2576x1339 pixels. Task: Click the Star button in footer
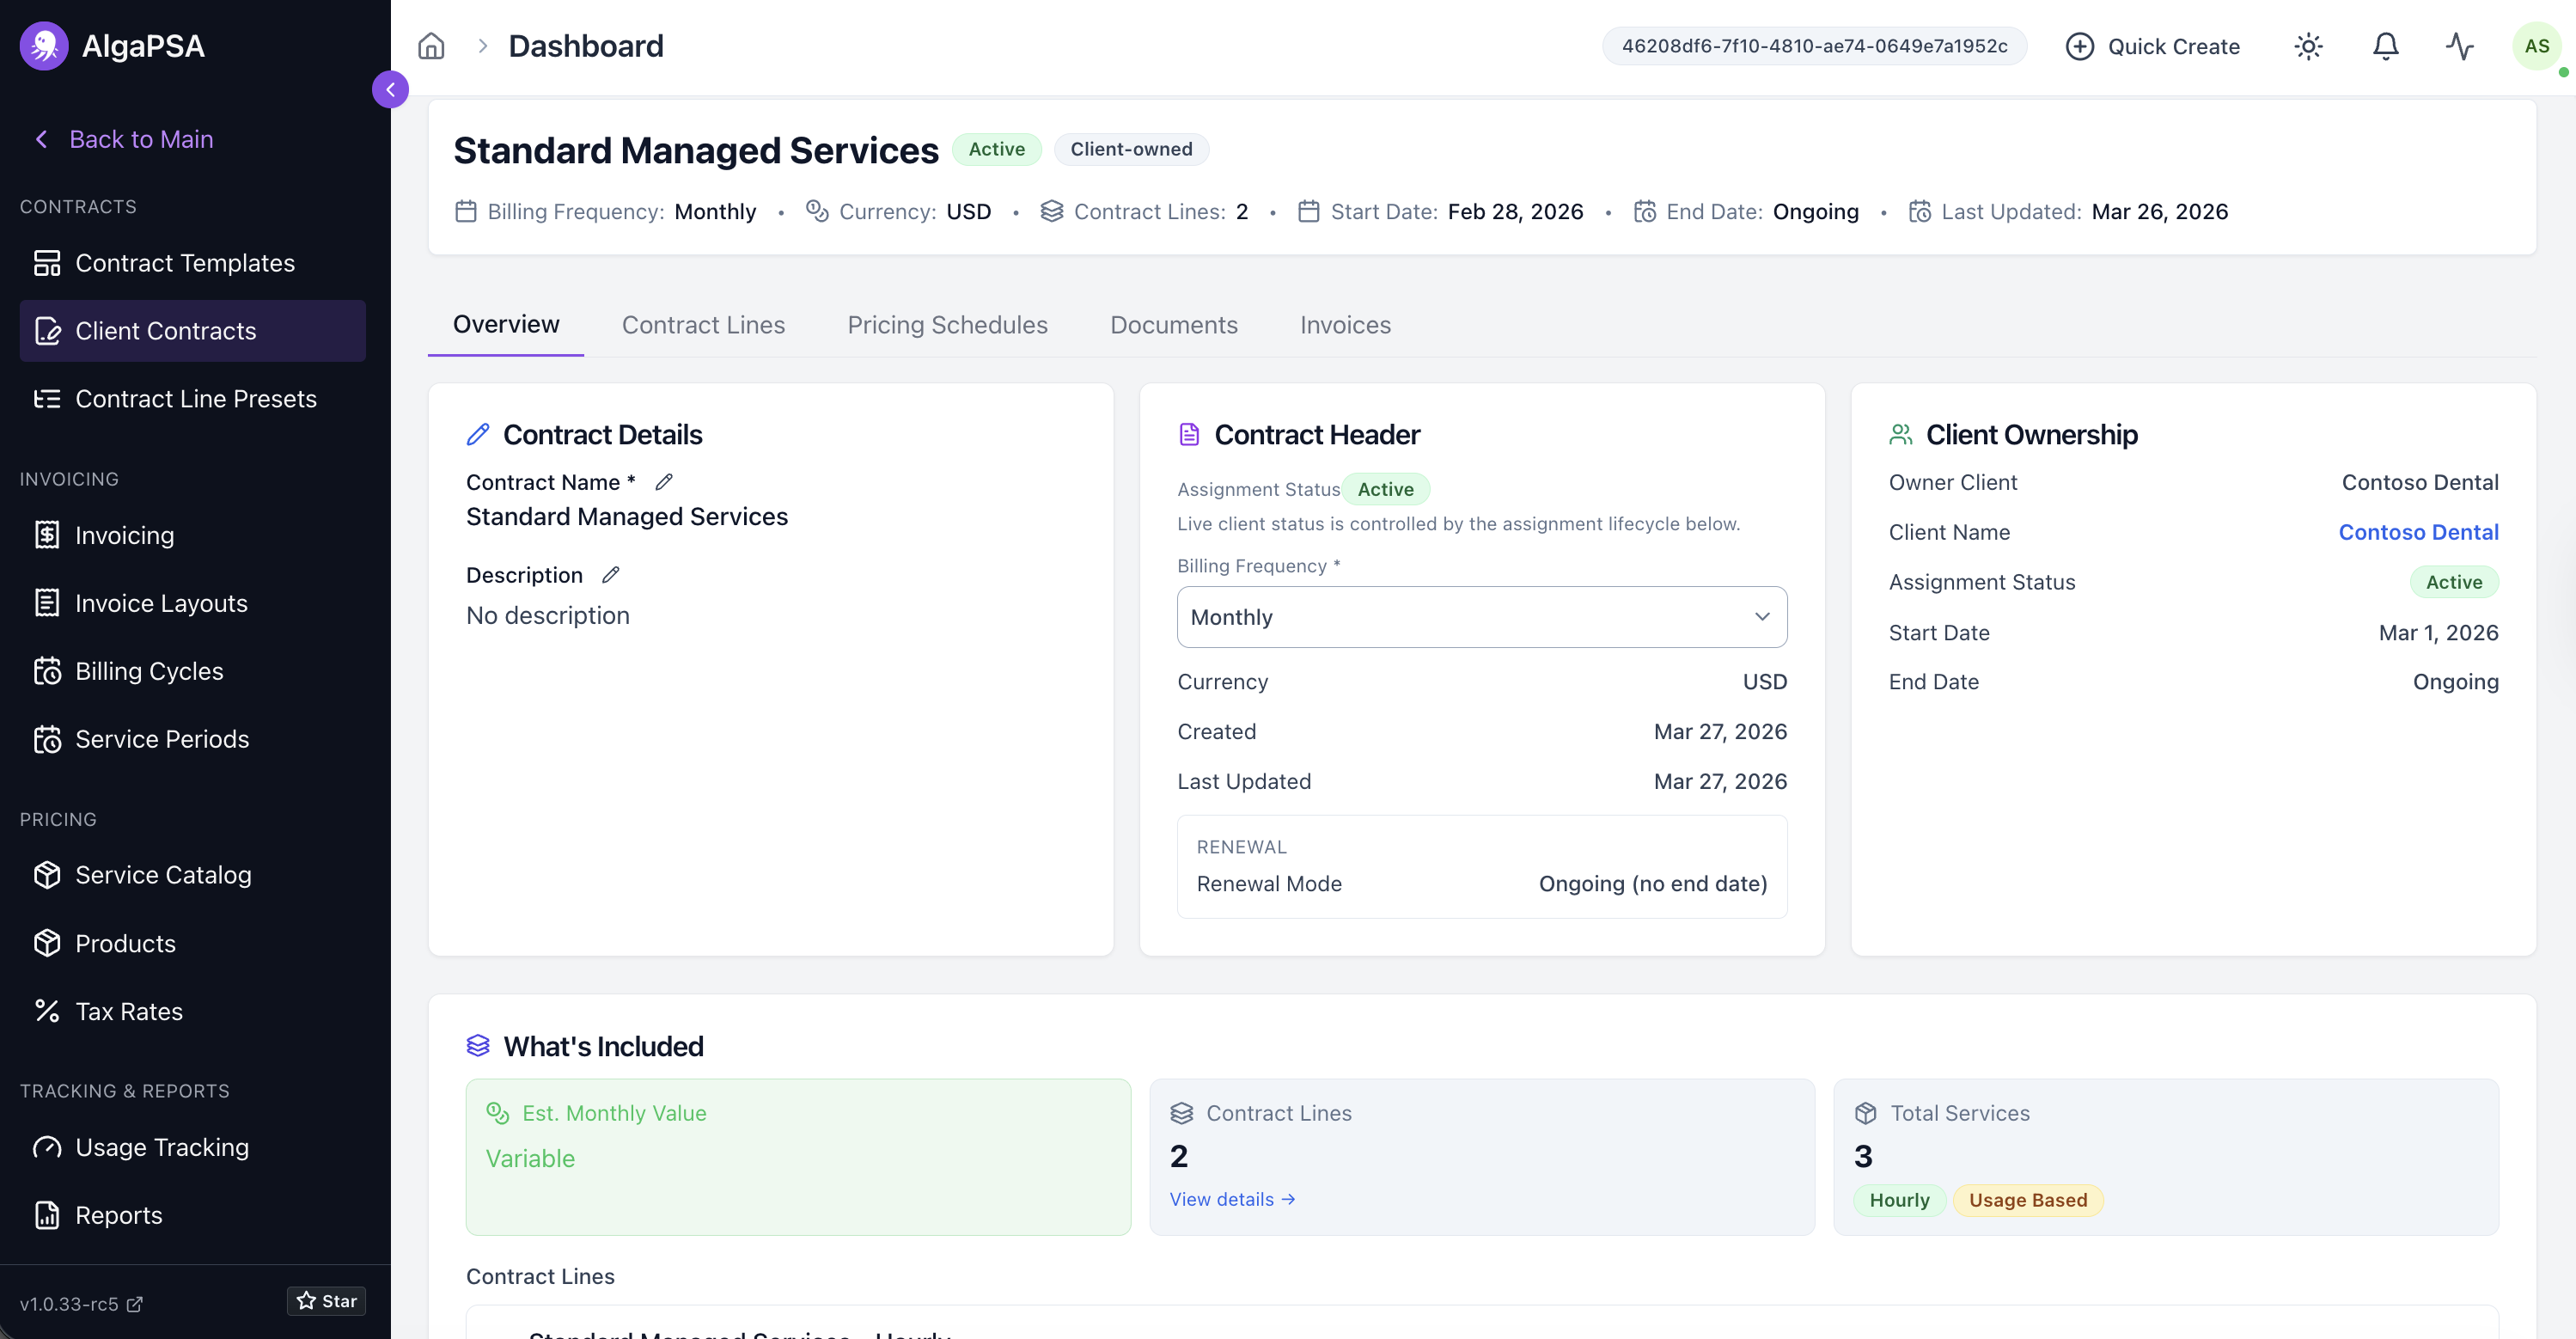tap(327, 1301)
